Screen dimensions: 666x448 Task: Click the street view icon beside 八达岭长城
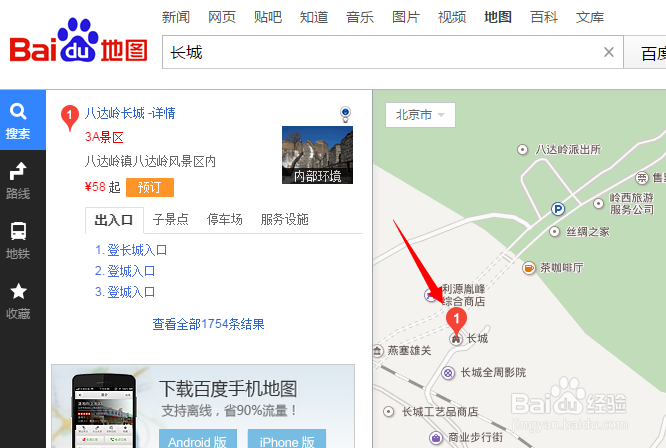(345, 114)
